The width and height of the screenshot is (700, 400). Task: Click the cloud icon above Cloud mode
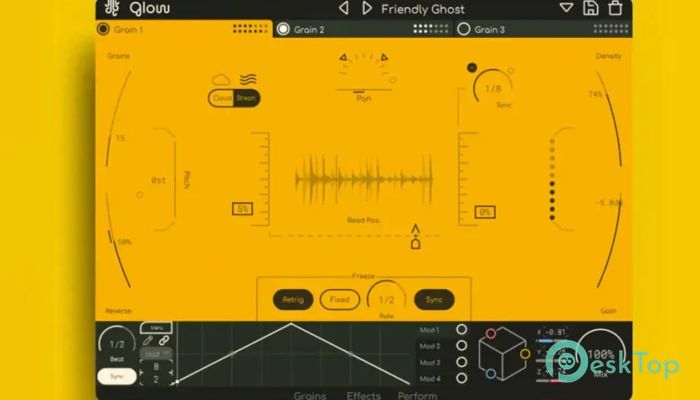pyautogui.click(x=221, y=79)
